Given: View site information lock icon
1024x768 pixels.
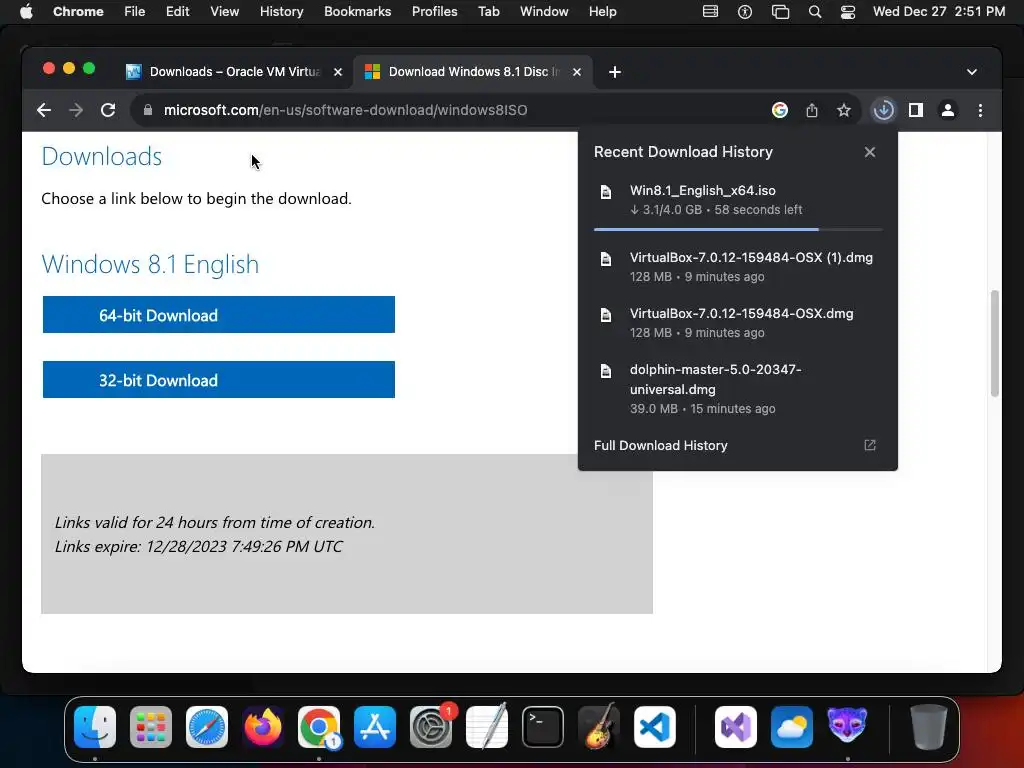Looking at the screenshot, I should click(148, 110).
